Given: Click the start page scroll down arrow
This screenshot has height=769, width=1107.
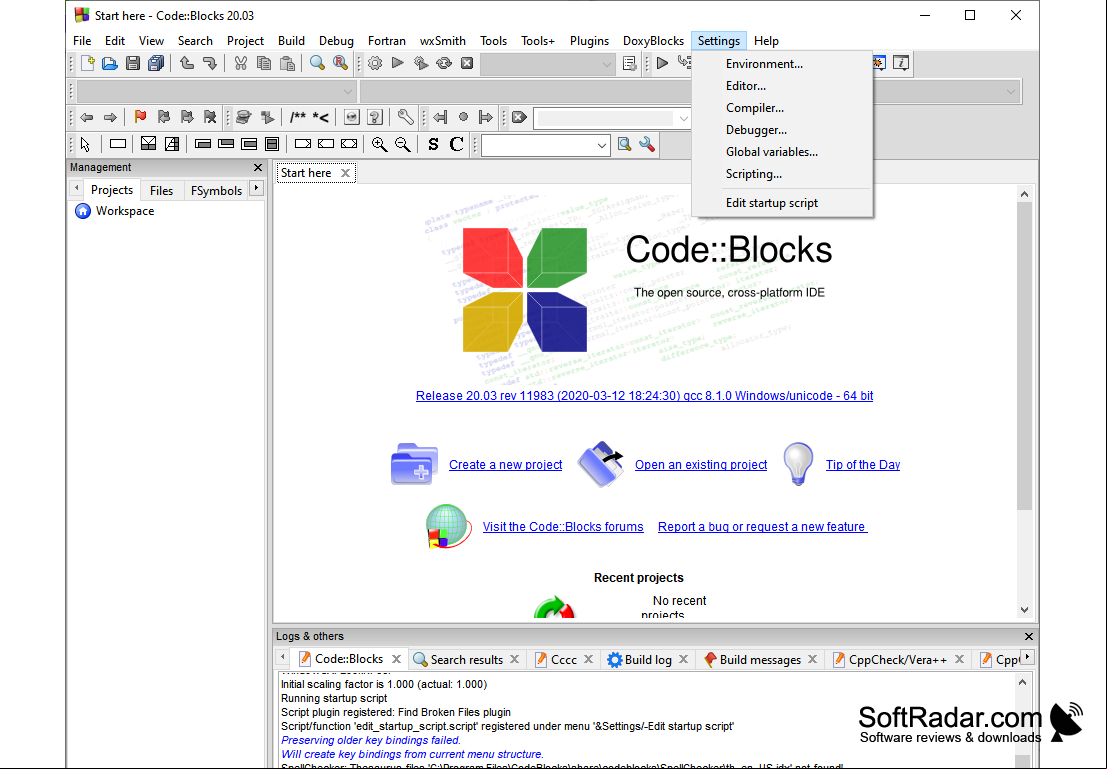Looking at the screenshot, I should (x=1024, y=609).
